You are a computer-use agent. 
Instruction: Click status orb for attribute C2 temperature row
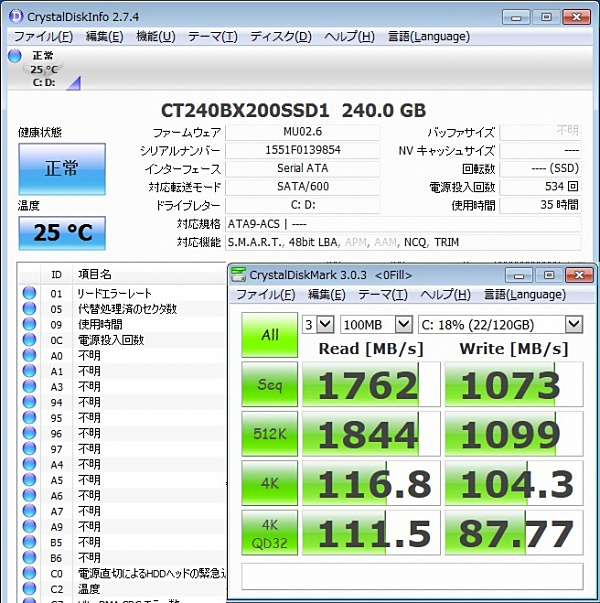pyautogui.click(x=29, y=589)
